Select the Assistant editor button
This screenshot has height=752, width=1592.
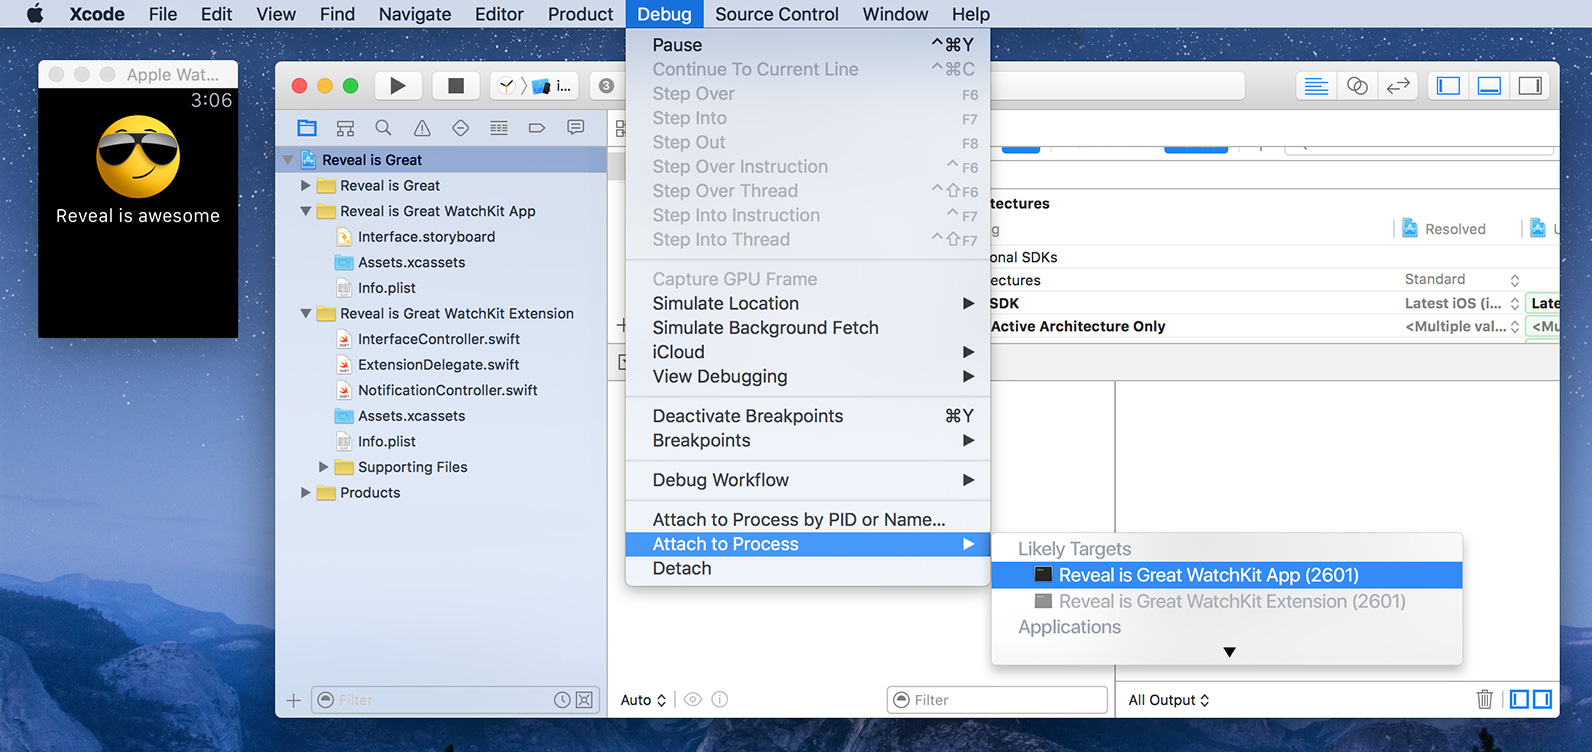click(x=1357, y=86)
